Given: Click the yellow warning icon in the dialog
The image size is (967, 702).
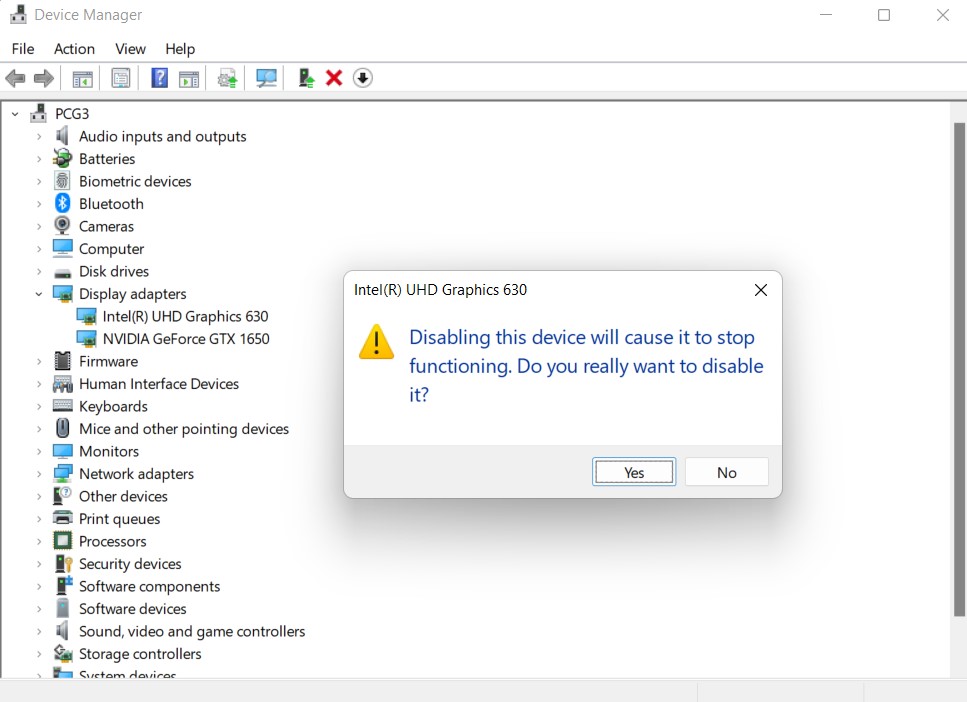Looking at the screenshot, I should point(376,342).
